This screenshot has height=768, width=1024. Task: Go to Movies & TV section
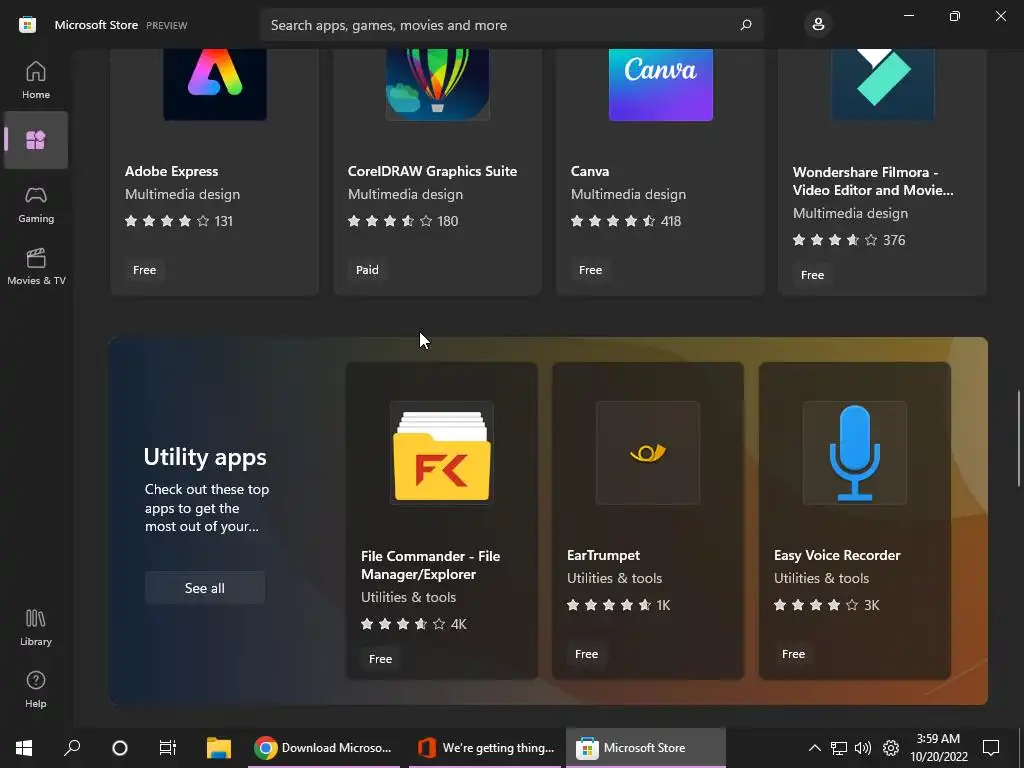36,266
